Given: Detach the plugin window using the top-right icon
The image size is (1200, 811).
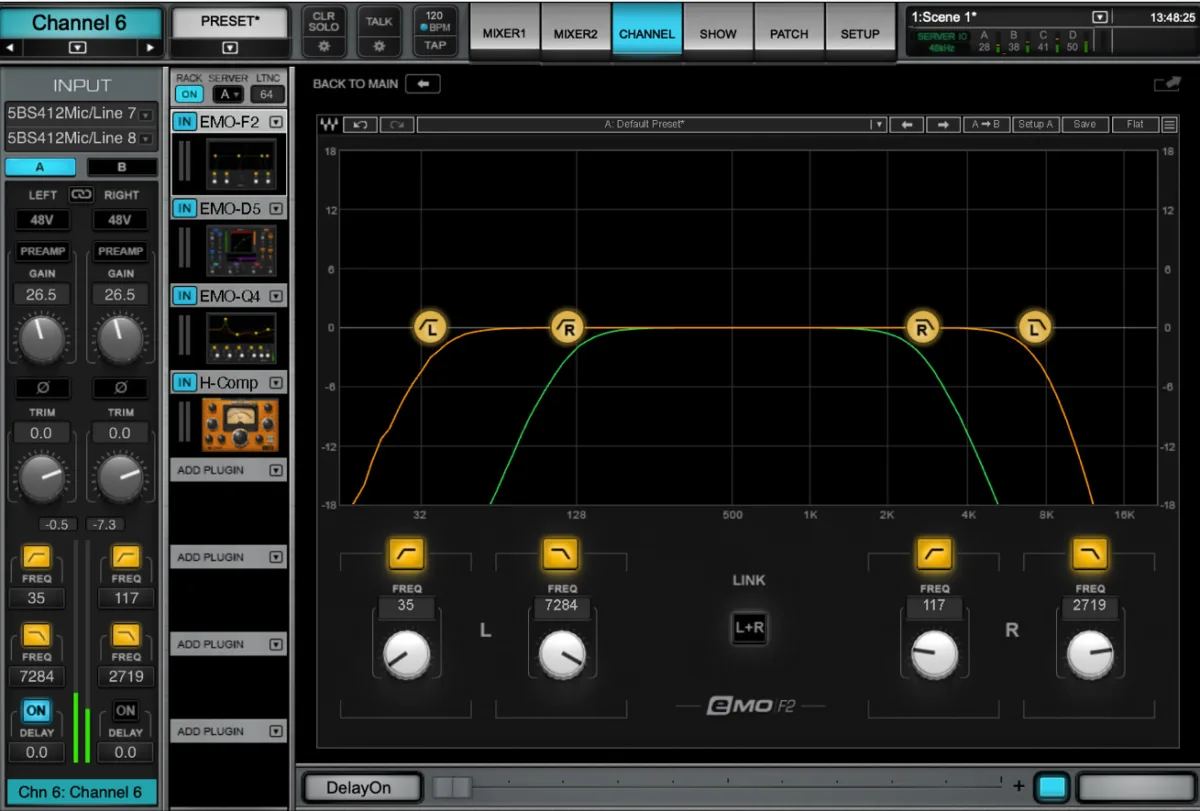Looking at the screenshot, I should click(1166, 85).
